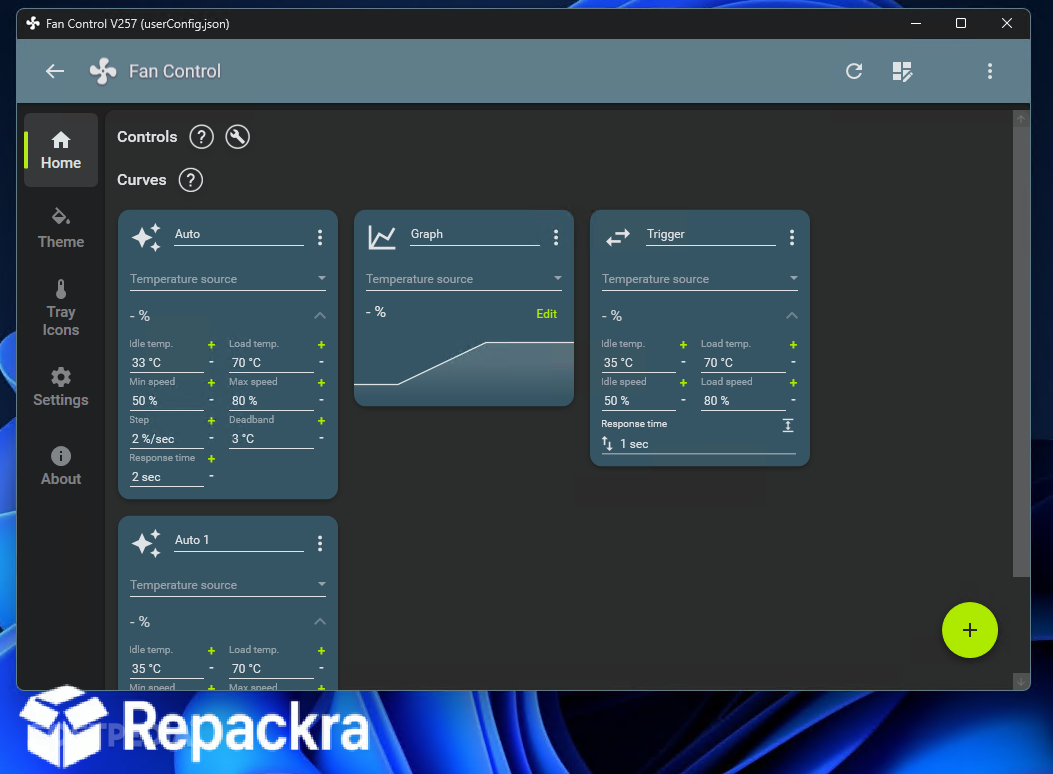Image resolution: width=1053 pixels, height=774 pixels.
Task: Open the About tab
Action: click(61, 467)
